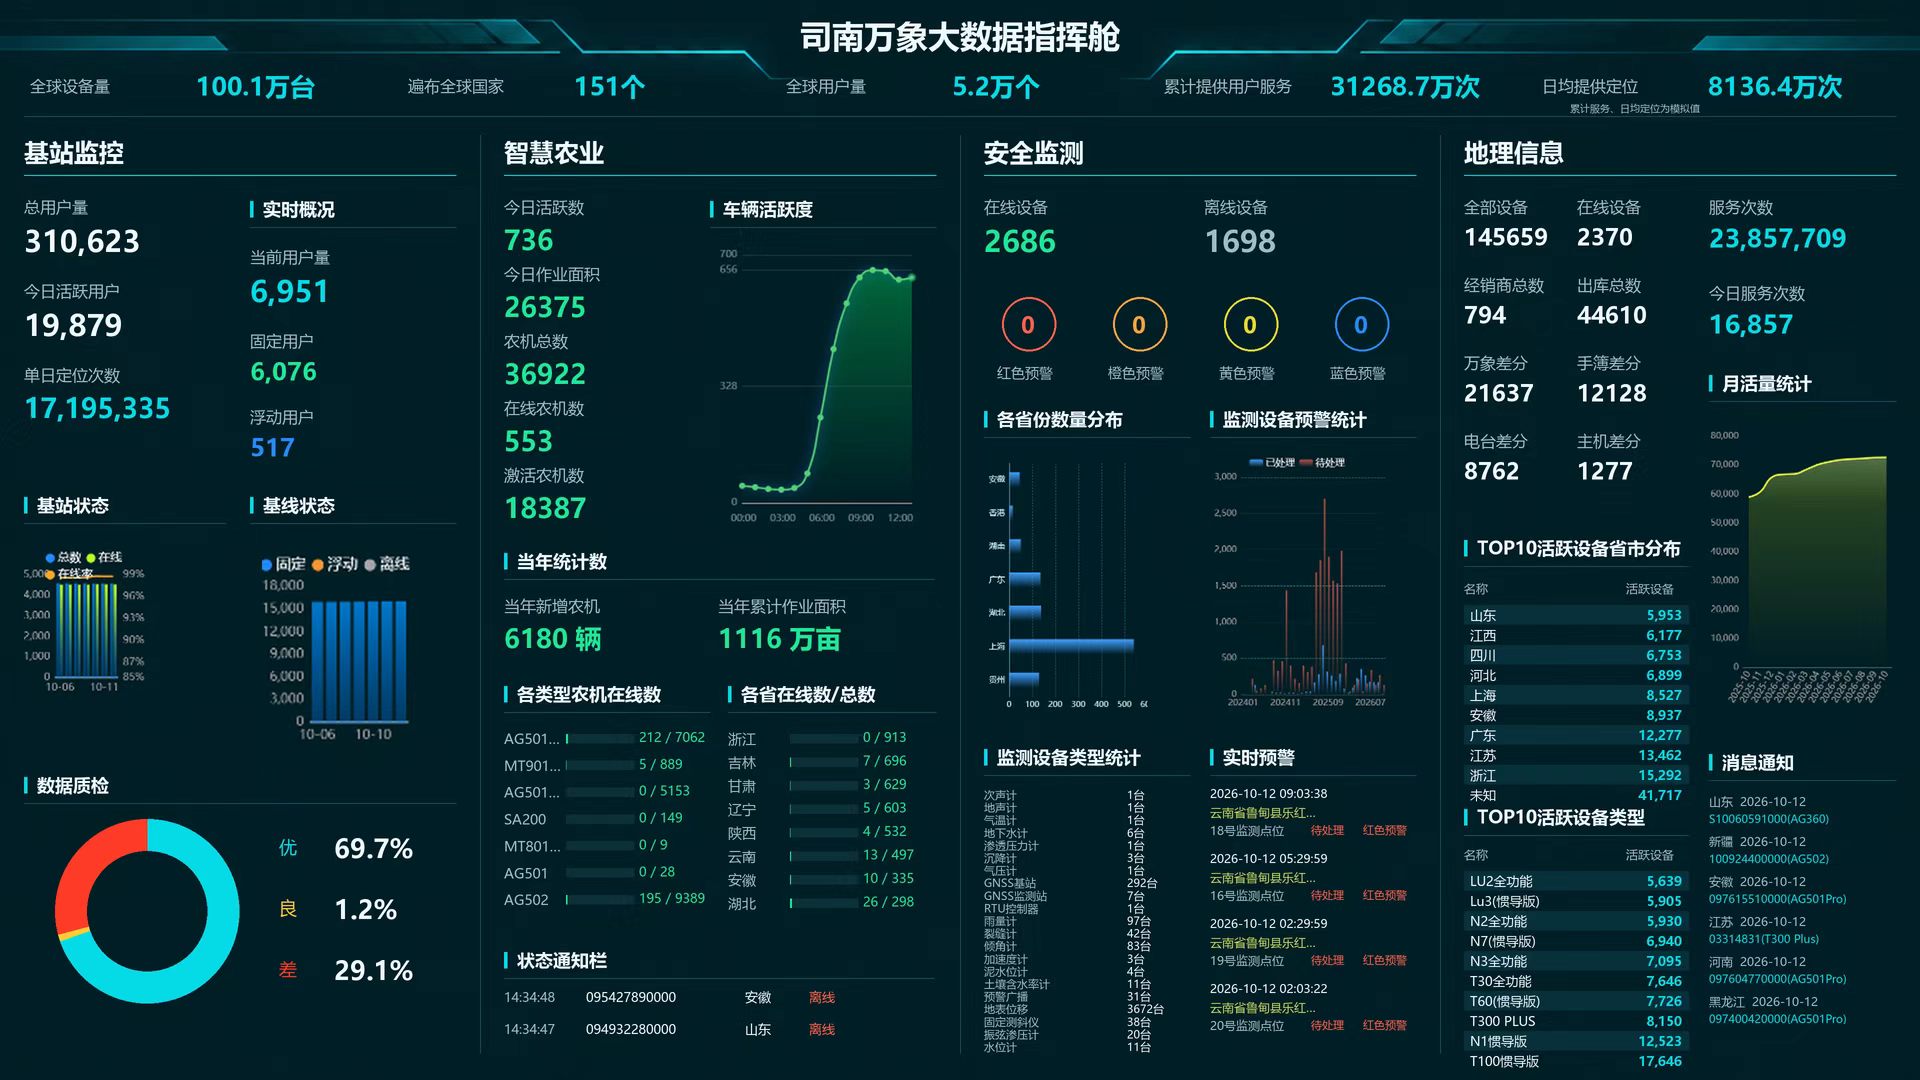Click the 待处理 link for 18号监测点位
The height and width of the screenshot is (1080, 1920).
pyautogui.click(x=1327, y=831)
